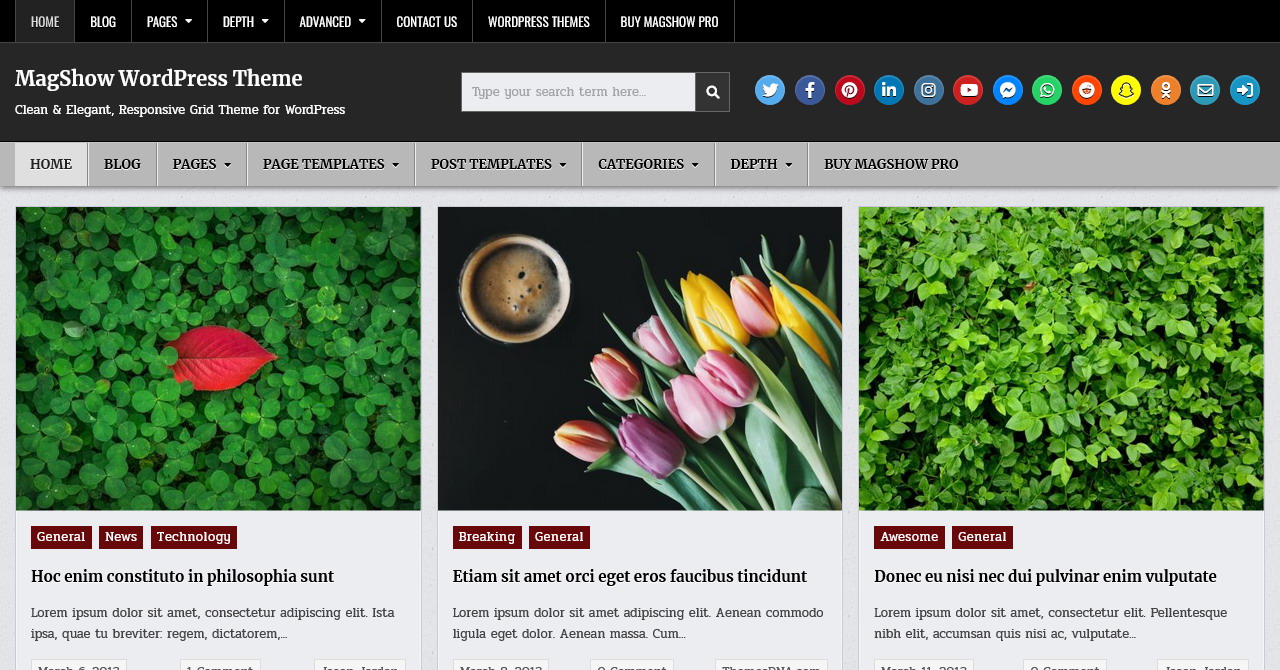The height and width of the screenshot is (670, 1280).
Task: Click the search term input field
Action: (x=578, y=92)
